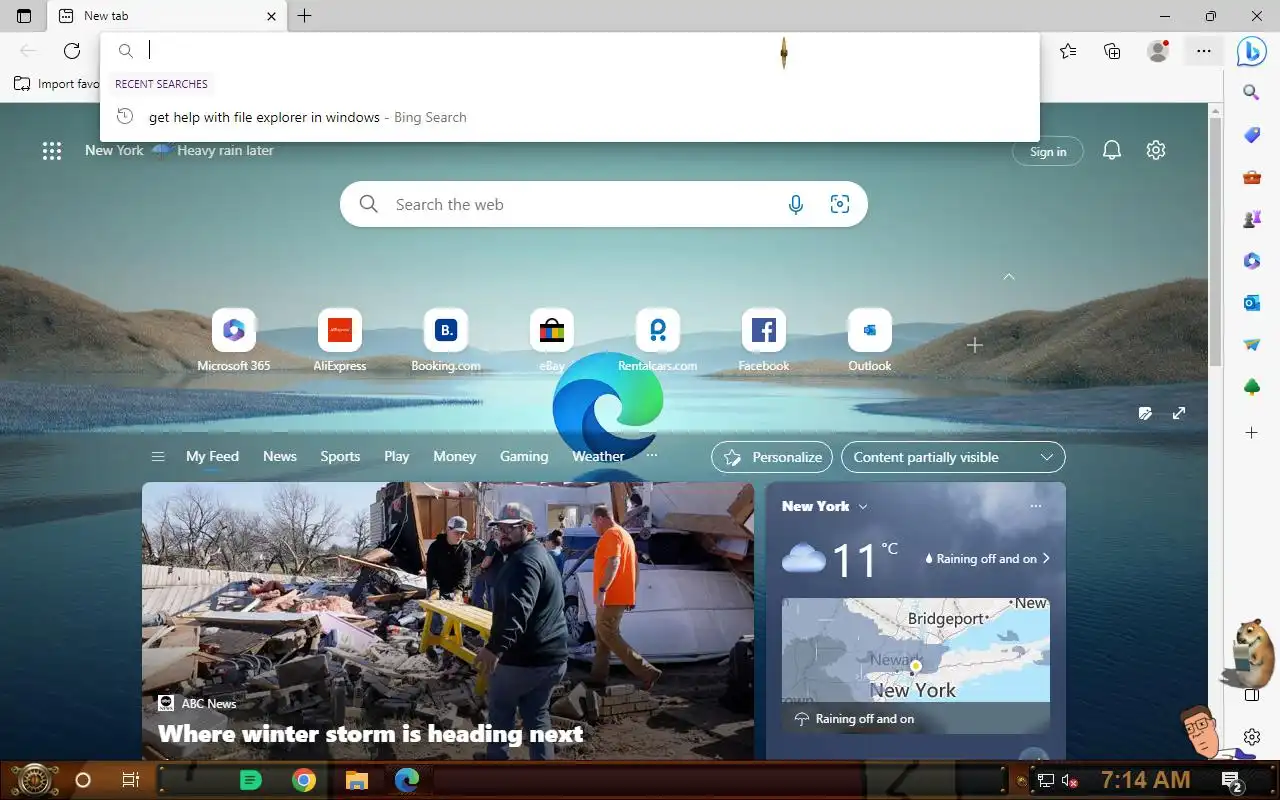Viewport: 1280px width, 800px height.
Task: Open File Explorer from the taskbar
Action: coord(356,780)
